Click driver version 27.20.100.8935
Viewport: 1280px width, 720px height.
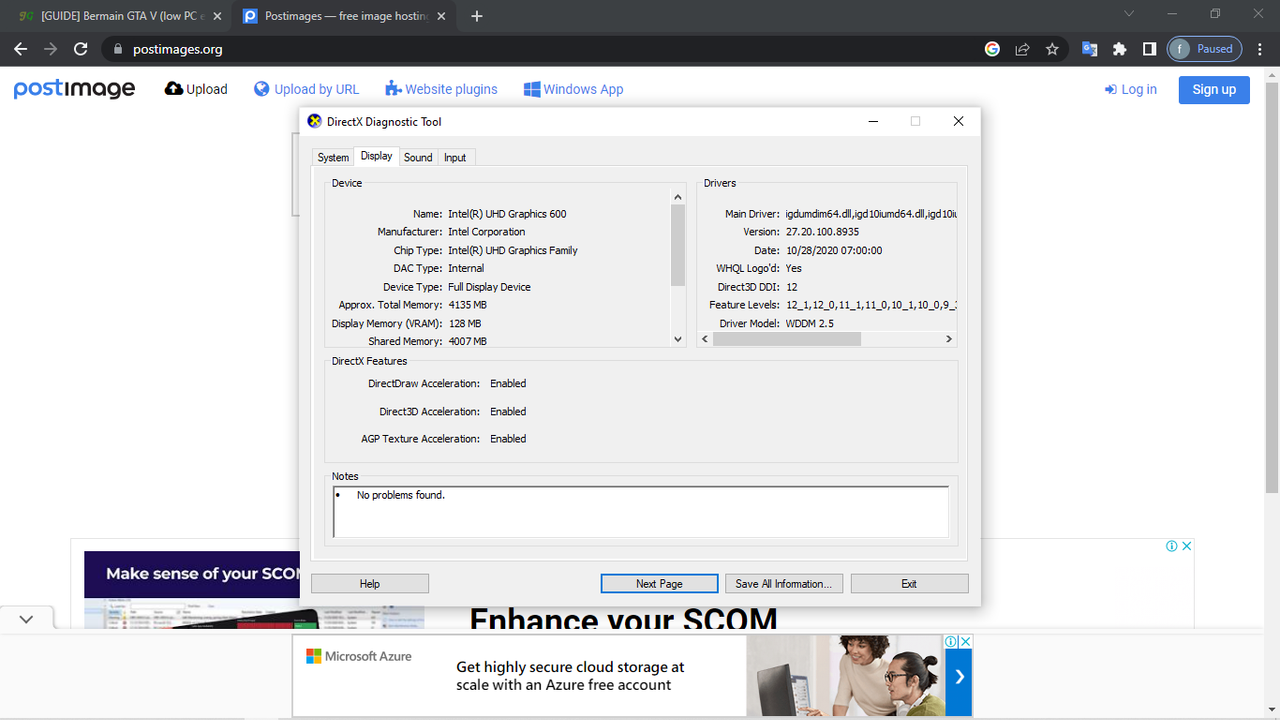click(x=822, y=232)
